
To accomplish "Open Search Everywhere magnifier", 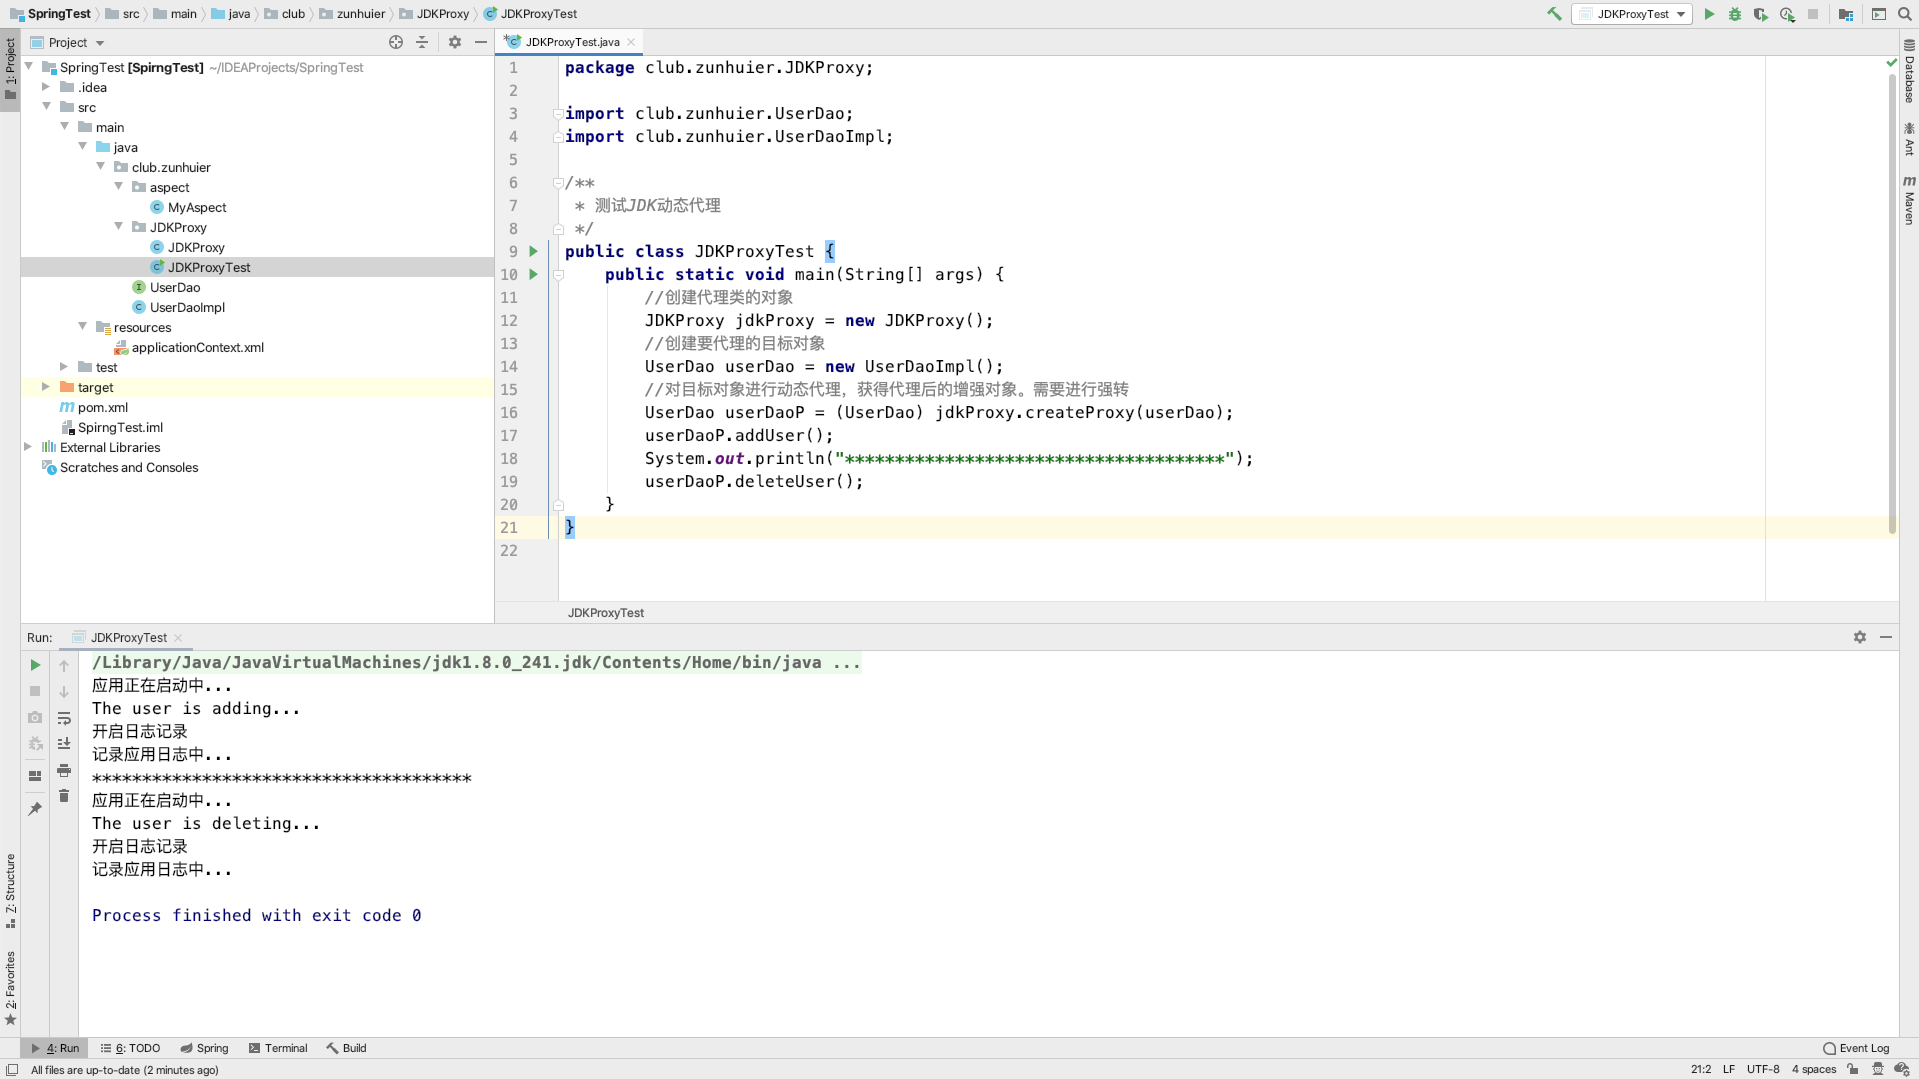I will click(1905, 14).
